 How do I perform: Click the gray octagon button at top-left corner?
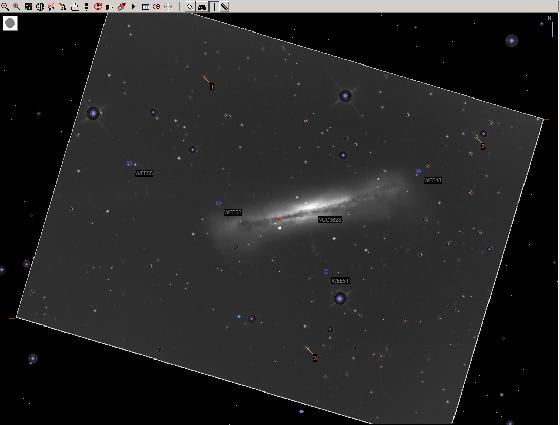tap(10, 24)
